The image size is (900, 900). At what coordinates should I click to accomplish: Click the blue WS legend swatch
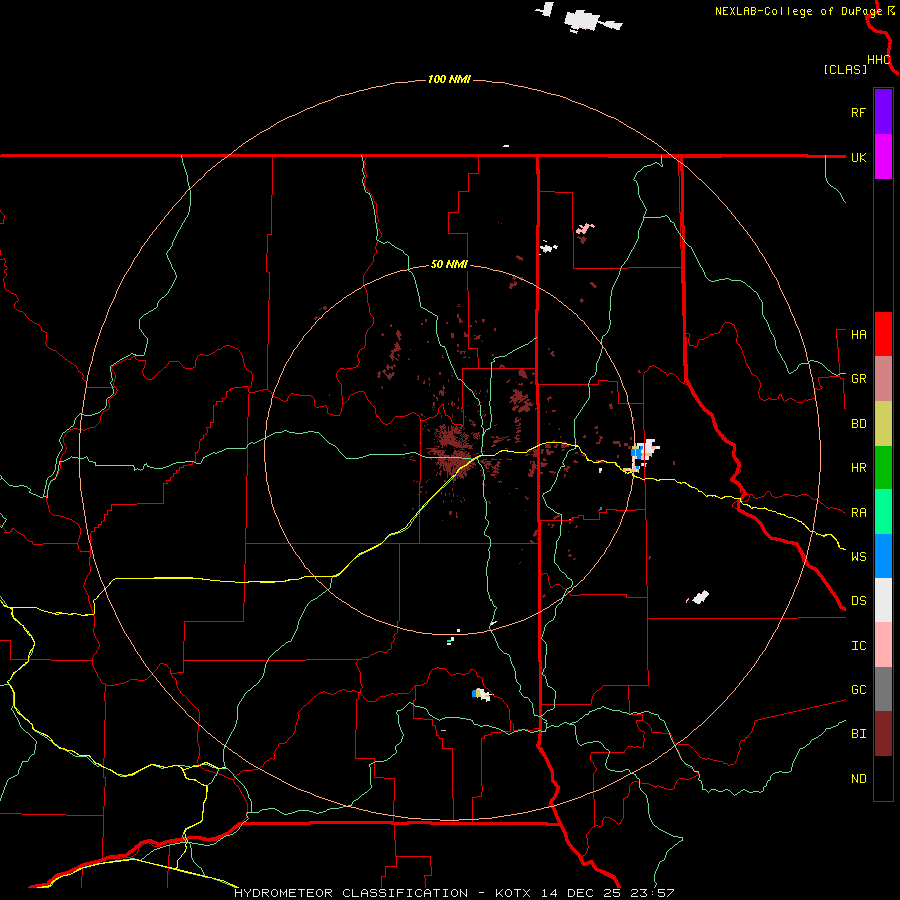coord(883,556)
